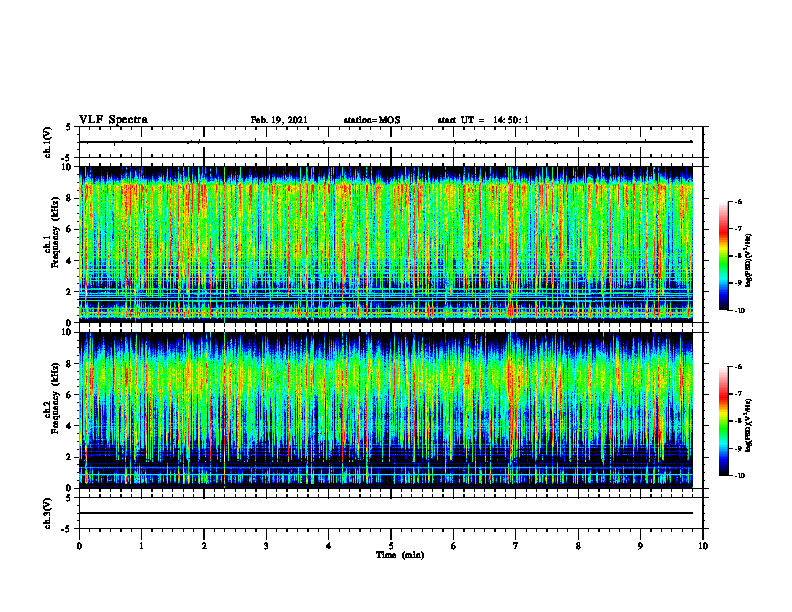Click inside the ch.1 spectrogram panel
Image resolution: width=792 pixels, height=612 pixels.
tap(386, 244)
